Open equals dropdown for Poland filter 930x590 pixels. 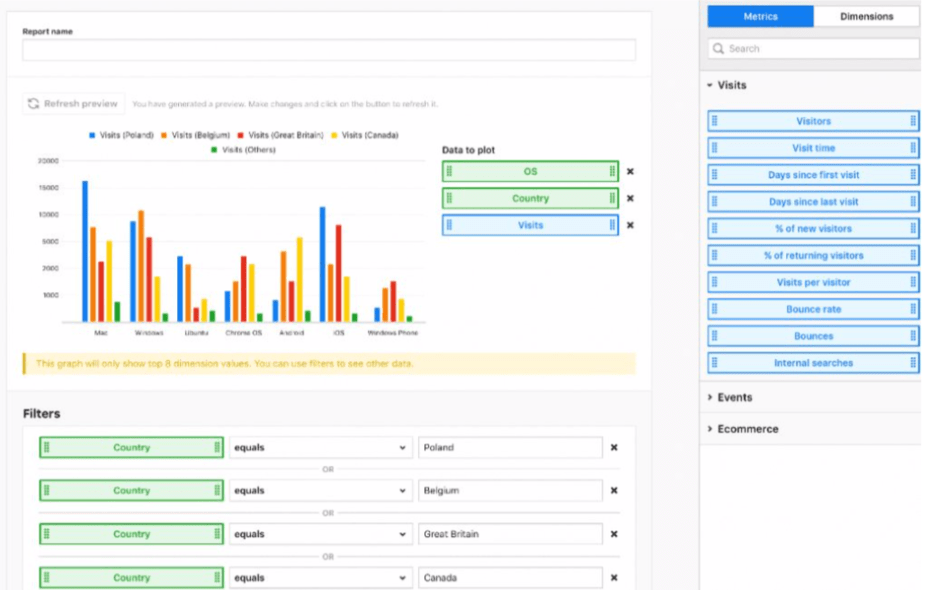(x=320, y=448)
